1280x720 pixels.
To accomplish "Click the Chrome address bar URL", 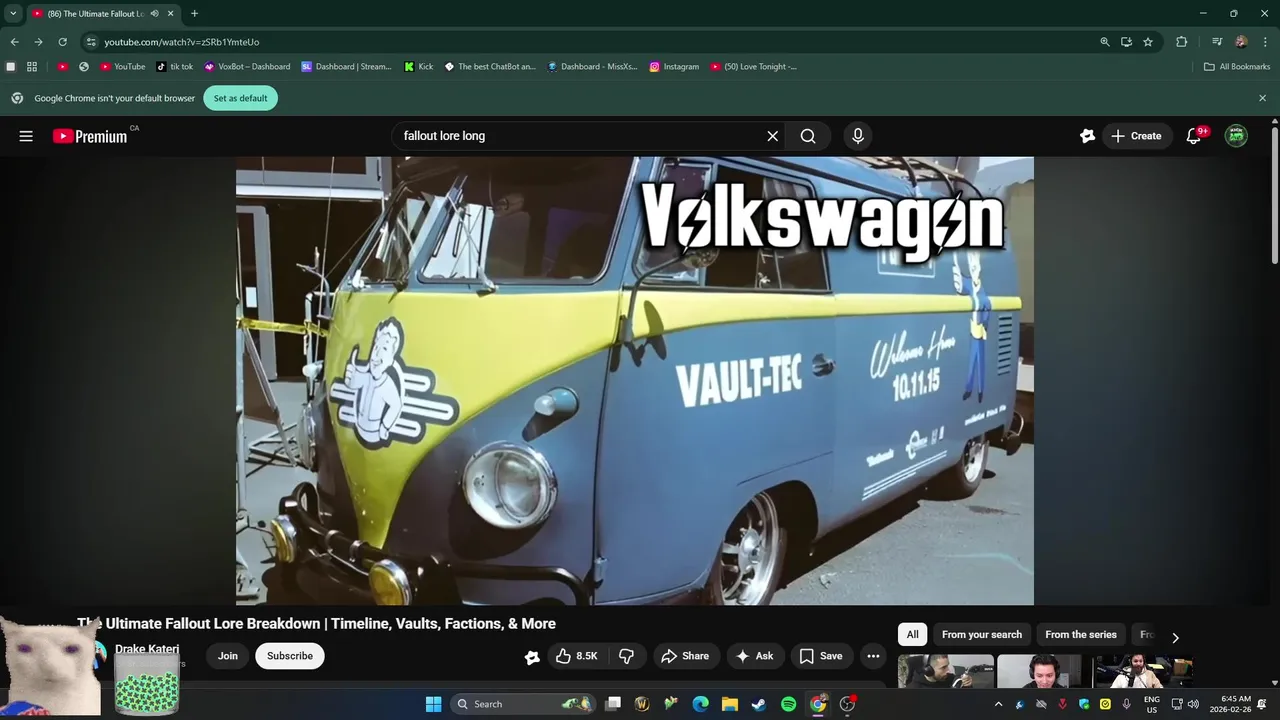I will (181, 42).
